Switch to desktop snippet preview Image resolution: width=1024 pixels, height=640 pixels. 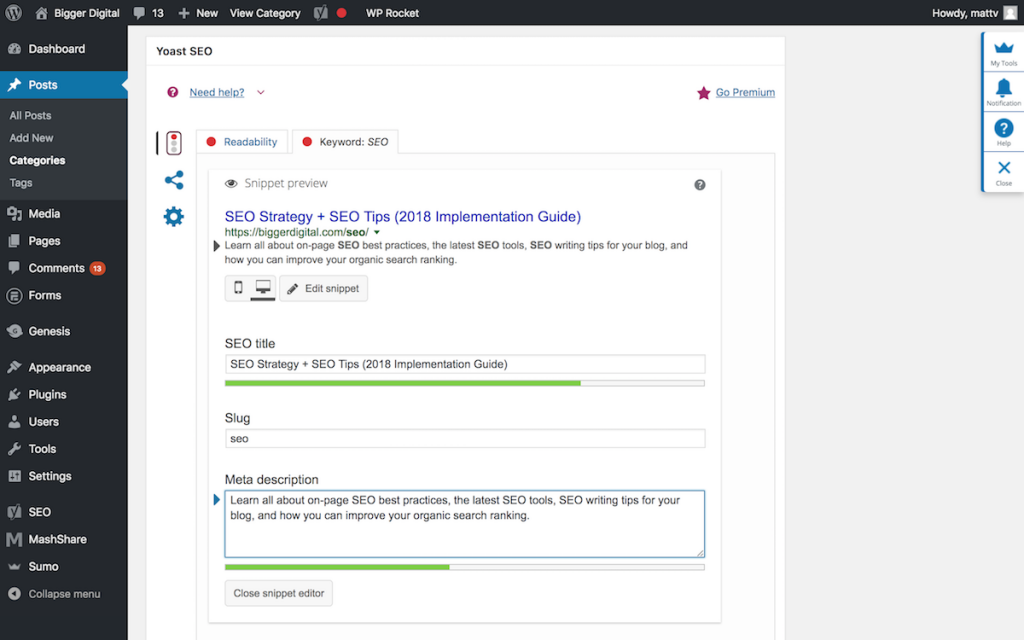263,288
